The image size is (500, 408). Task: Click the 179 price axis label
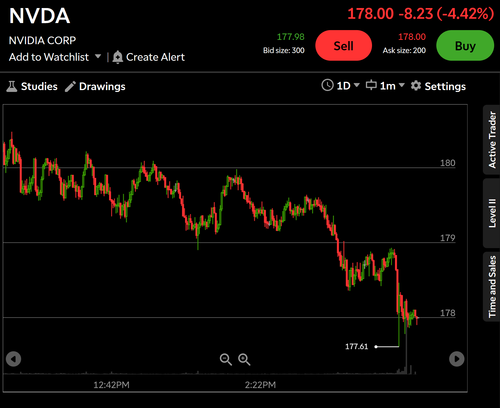[448, 238]
